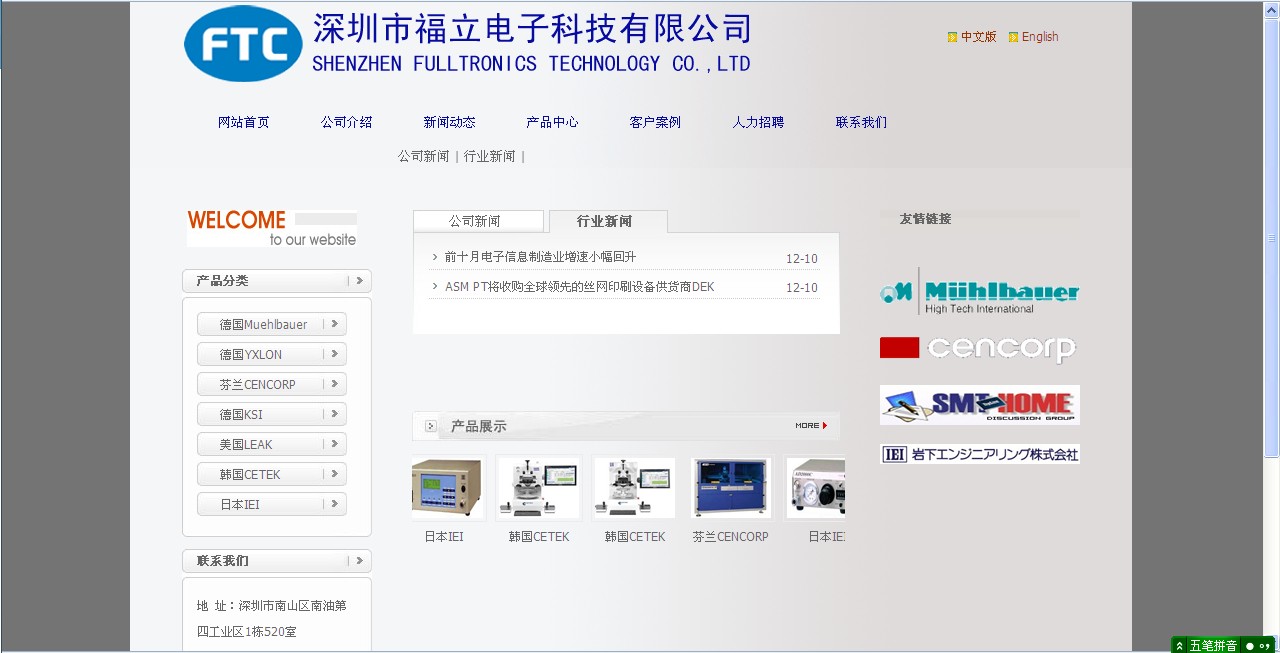Expand the 德国Muehlbauer category
Image resolution: width=1280 pixels, height=653 pixels.
pyautogui.click(x=335, y=324)
